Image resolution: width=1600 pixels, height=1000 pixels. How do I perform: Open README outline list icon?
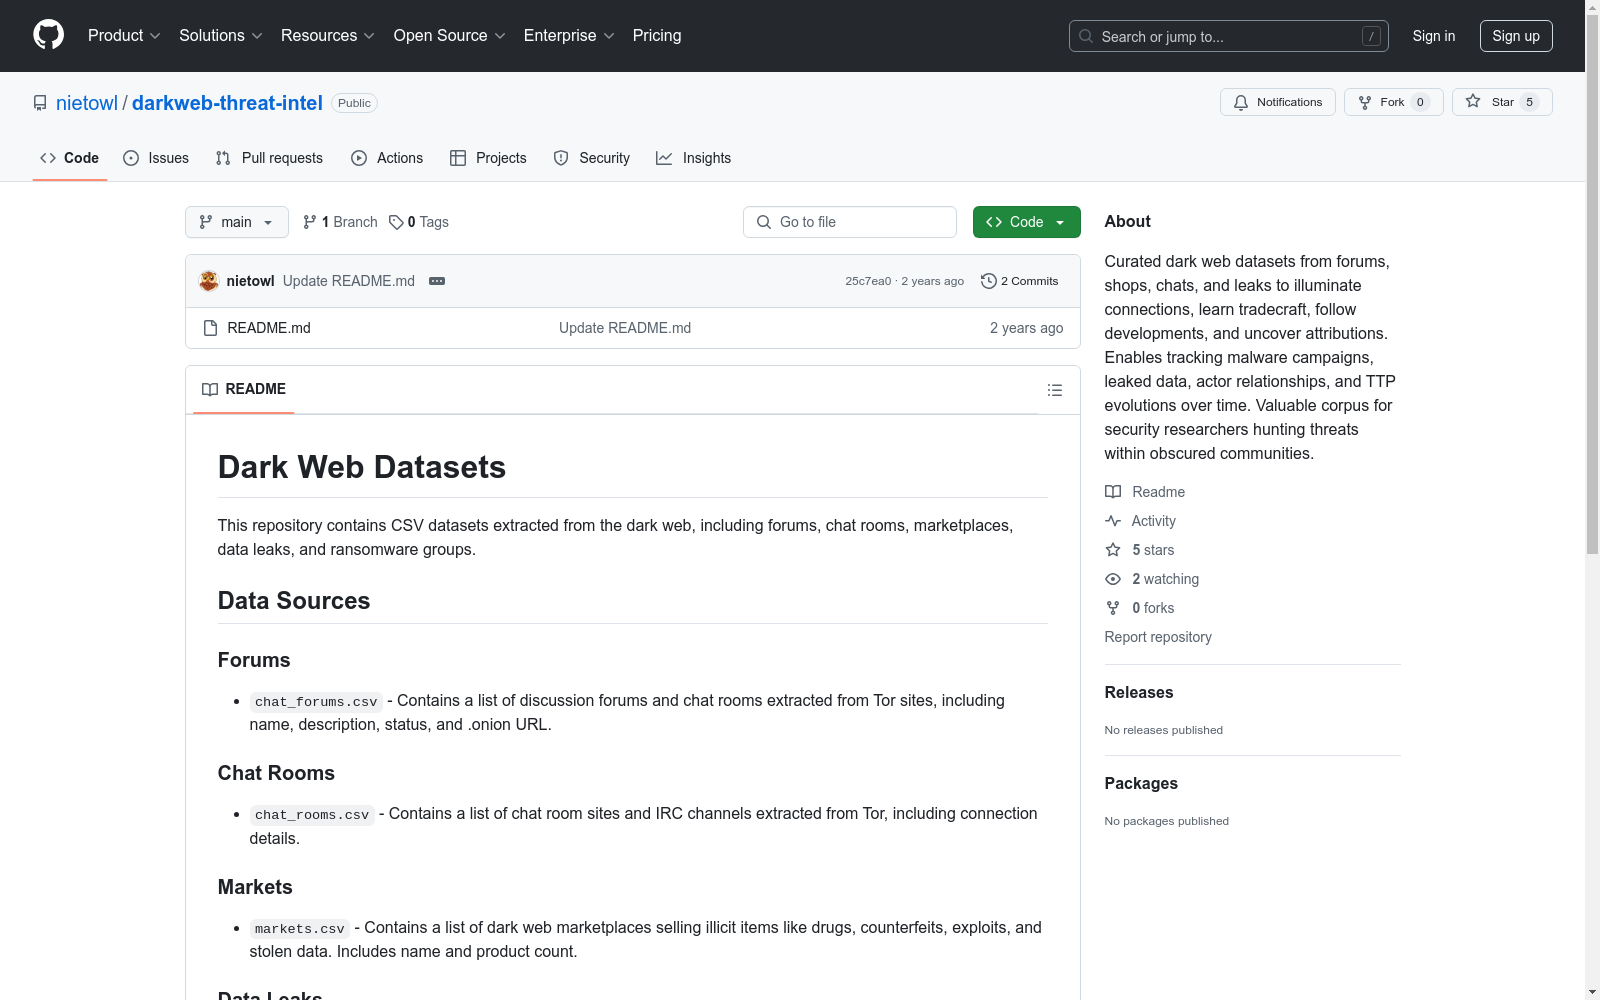click(1055, 390)
